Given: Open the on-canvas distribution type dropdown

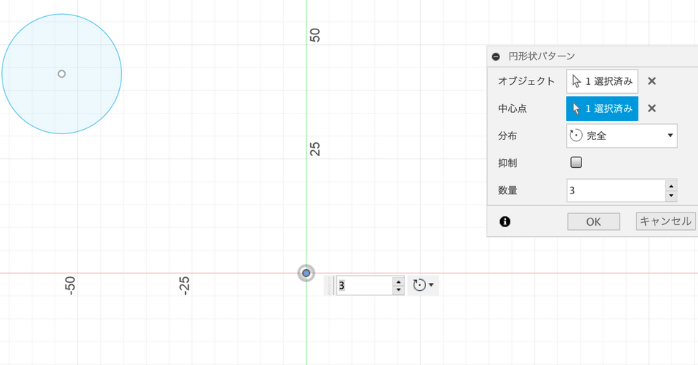Looking at the screenshot, I should [x=423, y=285].
